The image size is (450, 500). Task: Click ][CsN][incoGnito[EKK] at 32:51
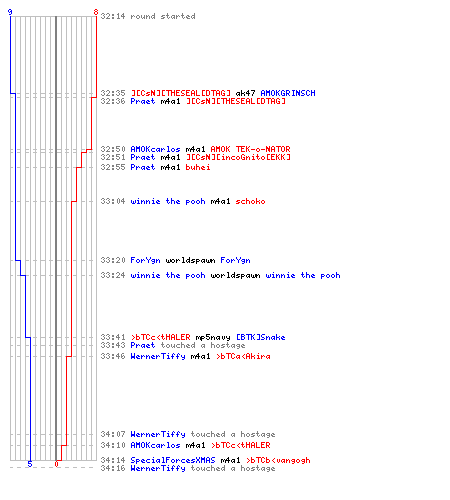click(238, 157)
